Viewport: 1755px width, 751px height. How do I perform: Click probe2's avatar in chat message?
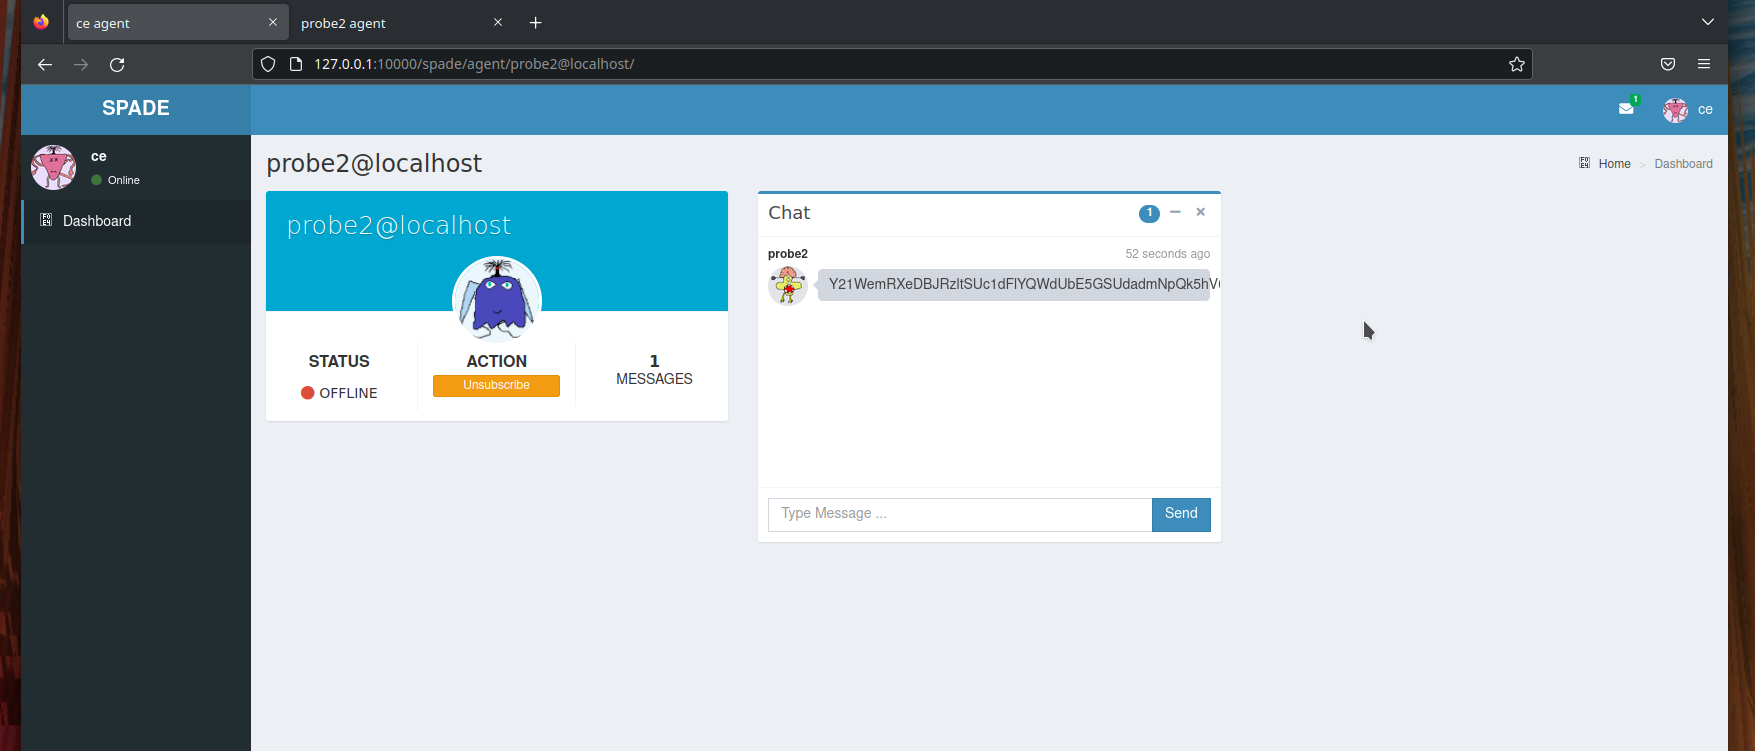coord(788,285)
